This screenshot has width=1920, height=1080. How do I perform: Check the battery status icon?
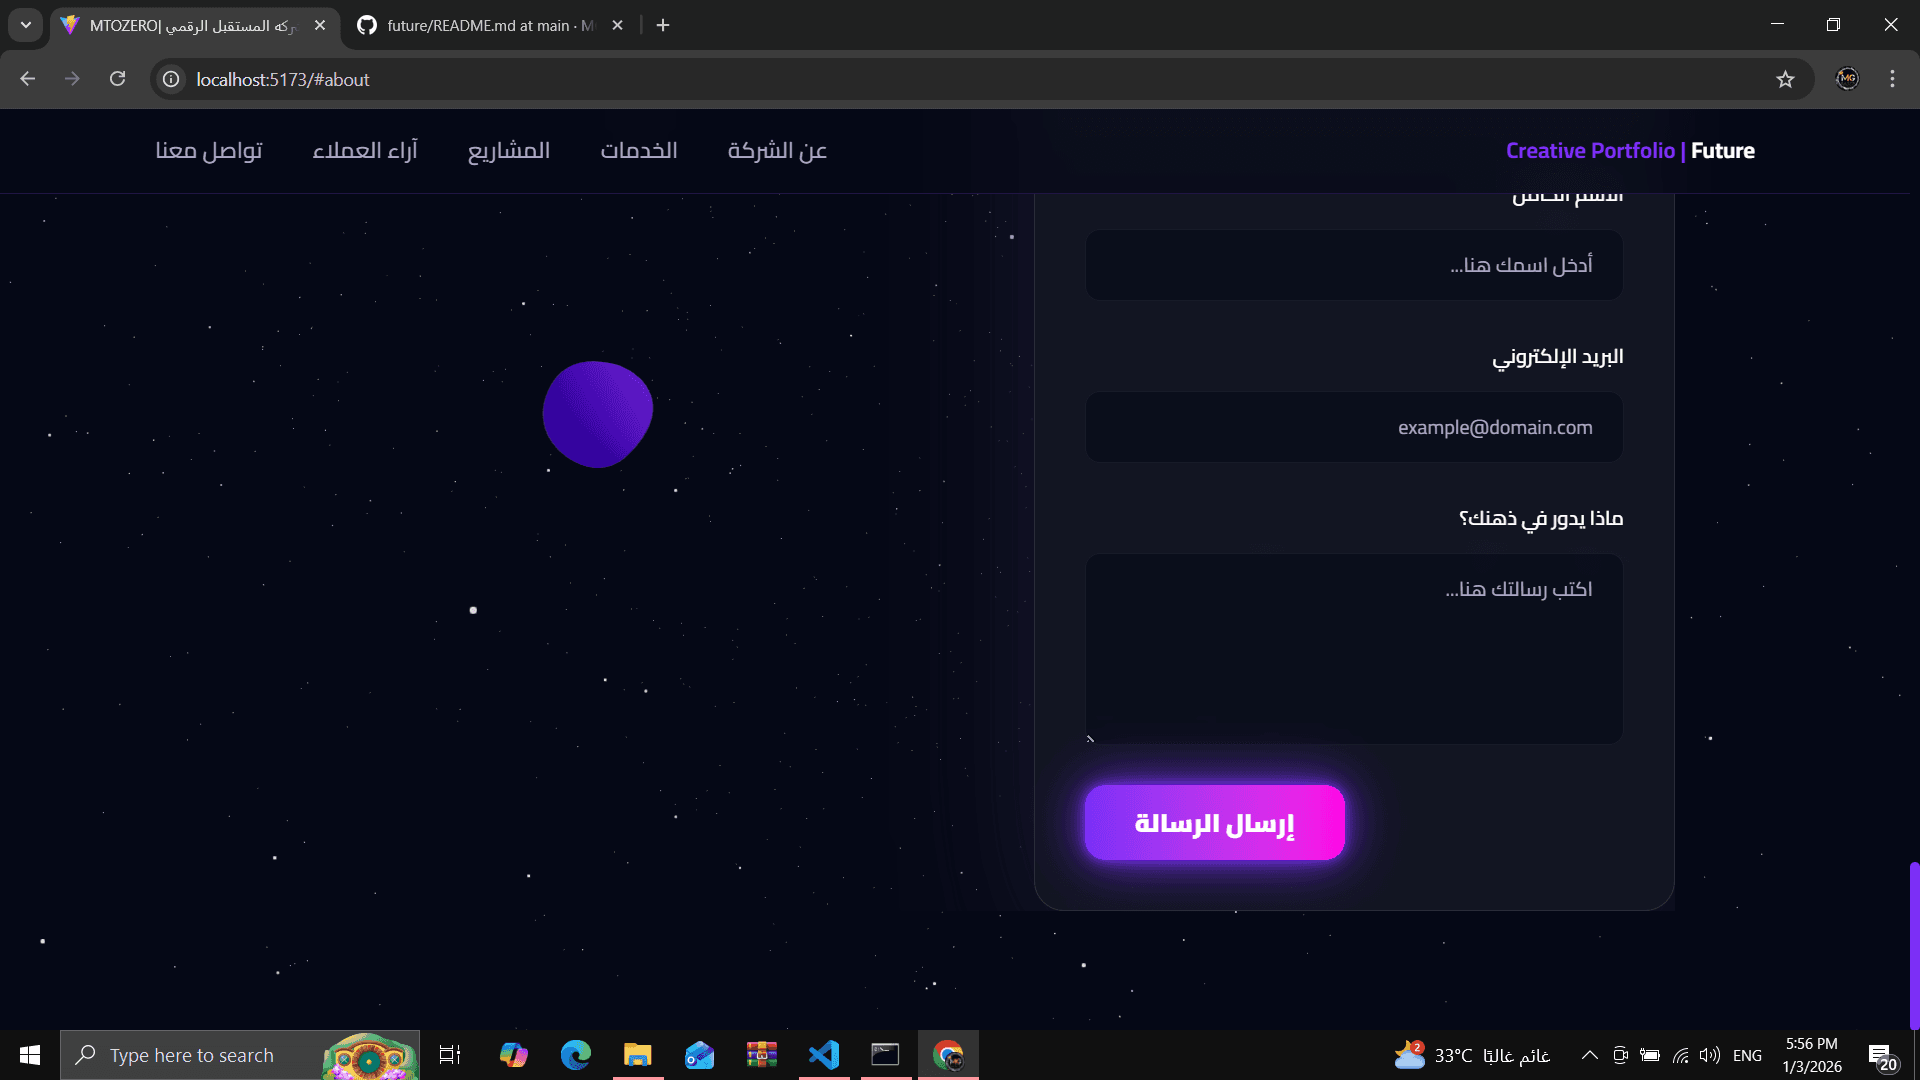pyautogui.click(x=1650, y=1055)
